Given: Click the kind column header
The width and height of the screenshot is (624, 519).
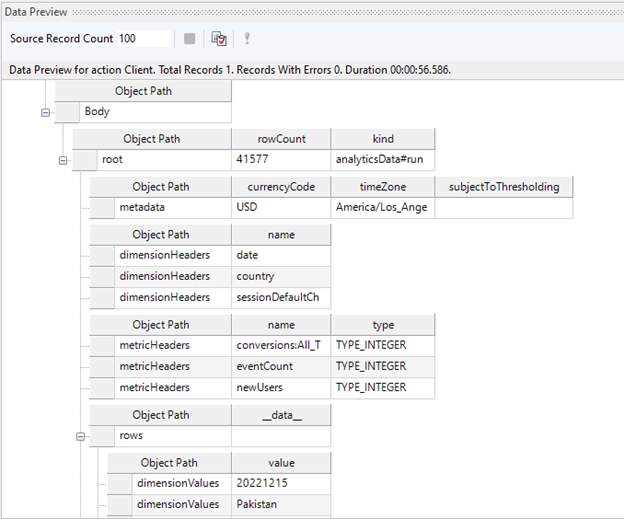Looking at the screenshot, I should tap(382, 139).
